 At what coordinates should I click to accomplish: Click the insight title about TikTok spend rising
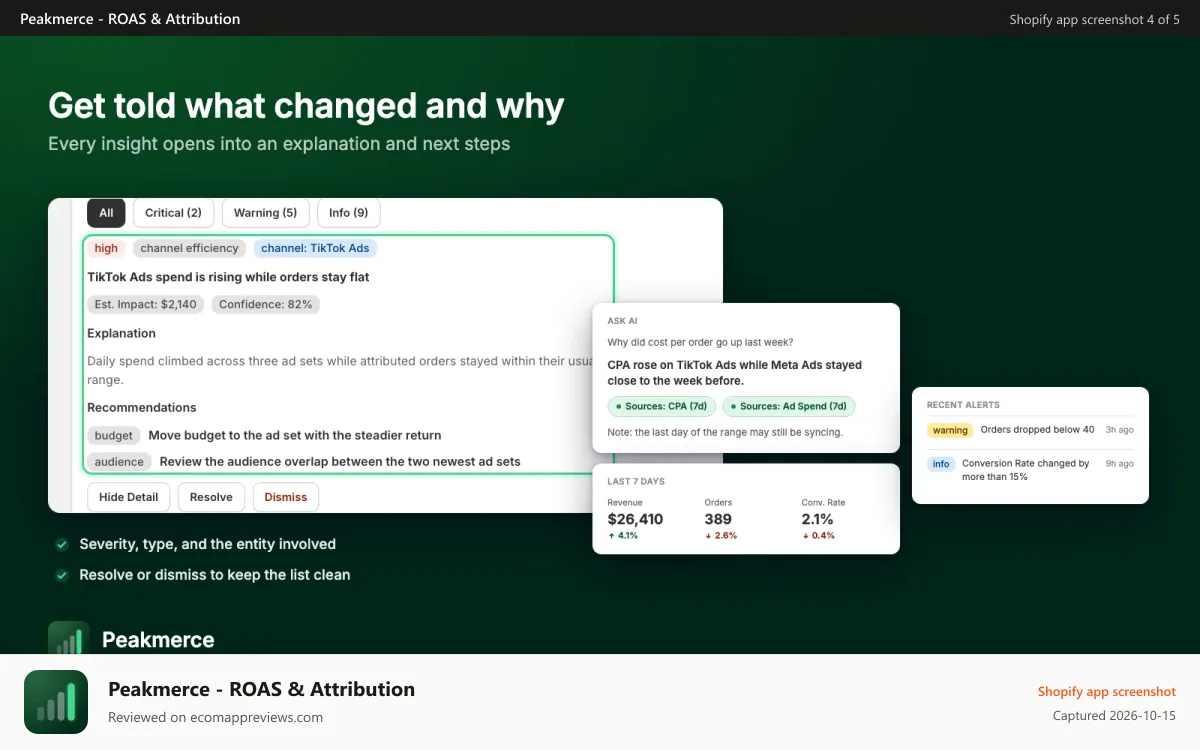pyautogui.click(x=228, y=277)
